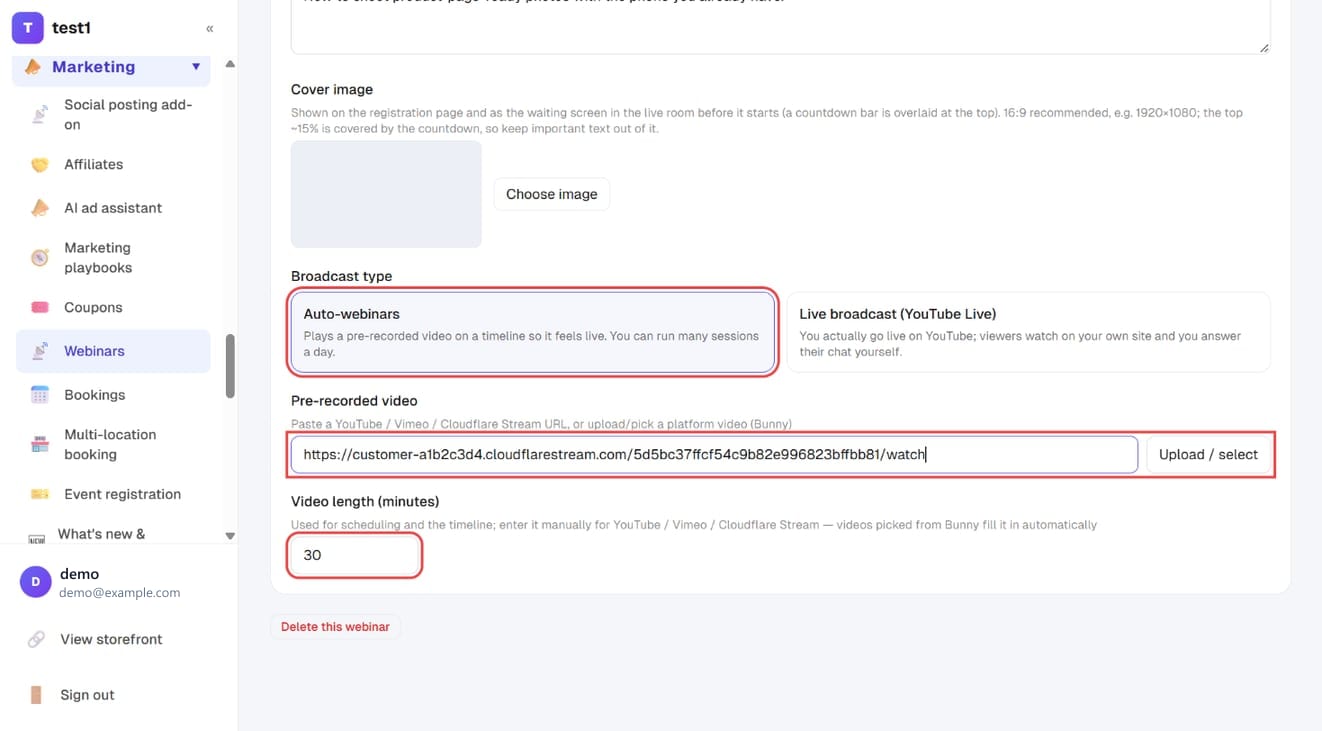Click the test1 workspace name

pos(71,28)
